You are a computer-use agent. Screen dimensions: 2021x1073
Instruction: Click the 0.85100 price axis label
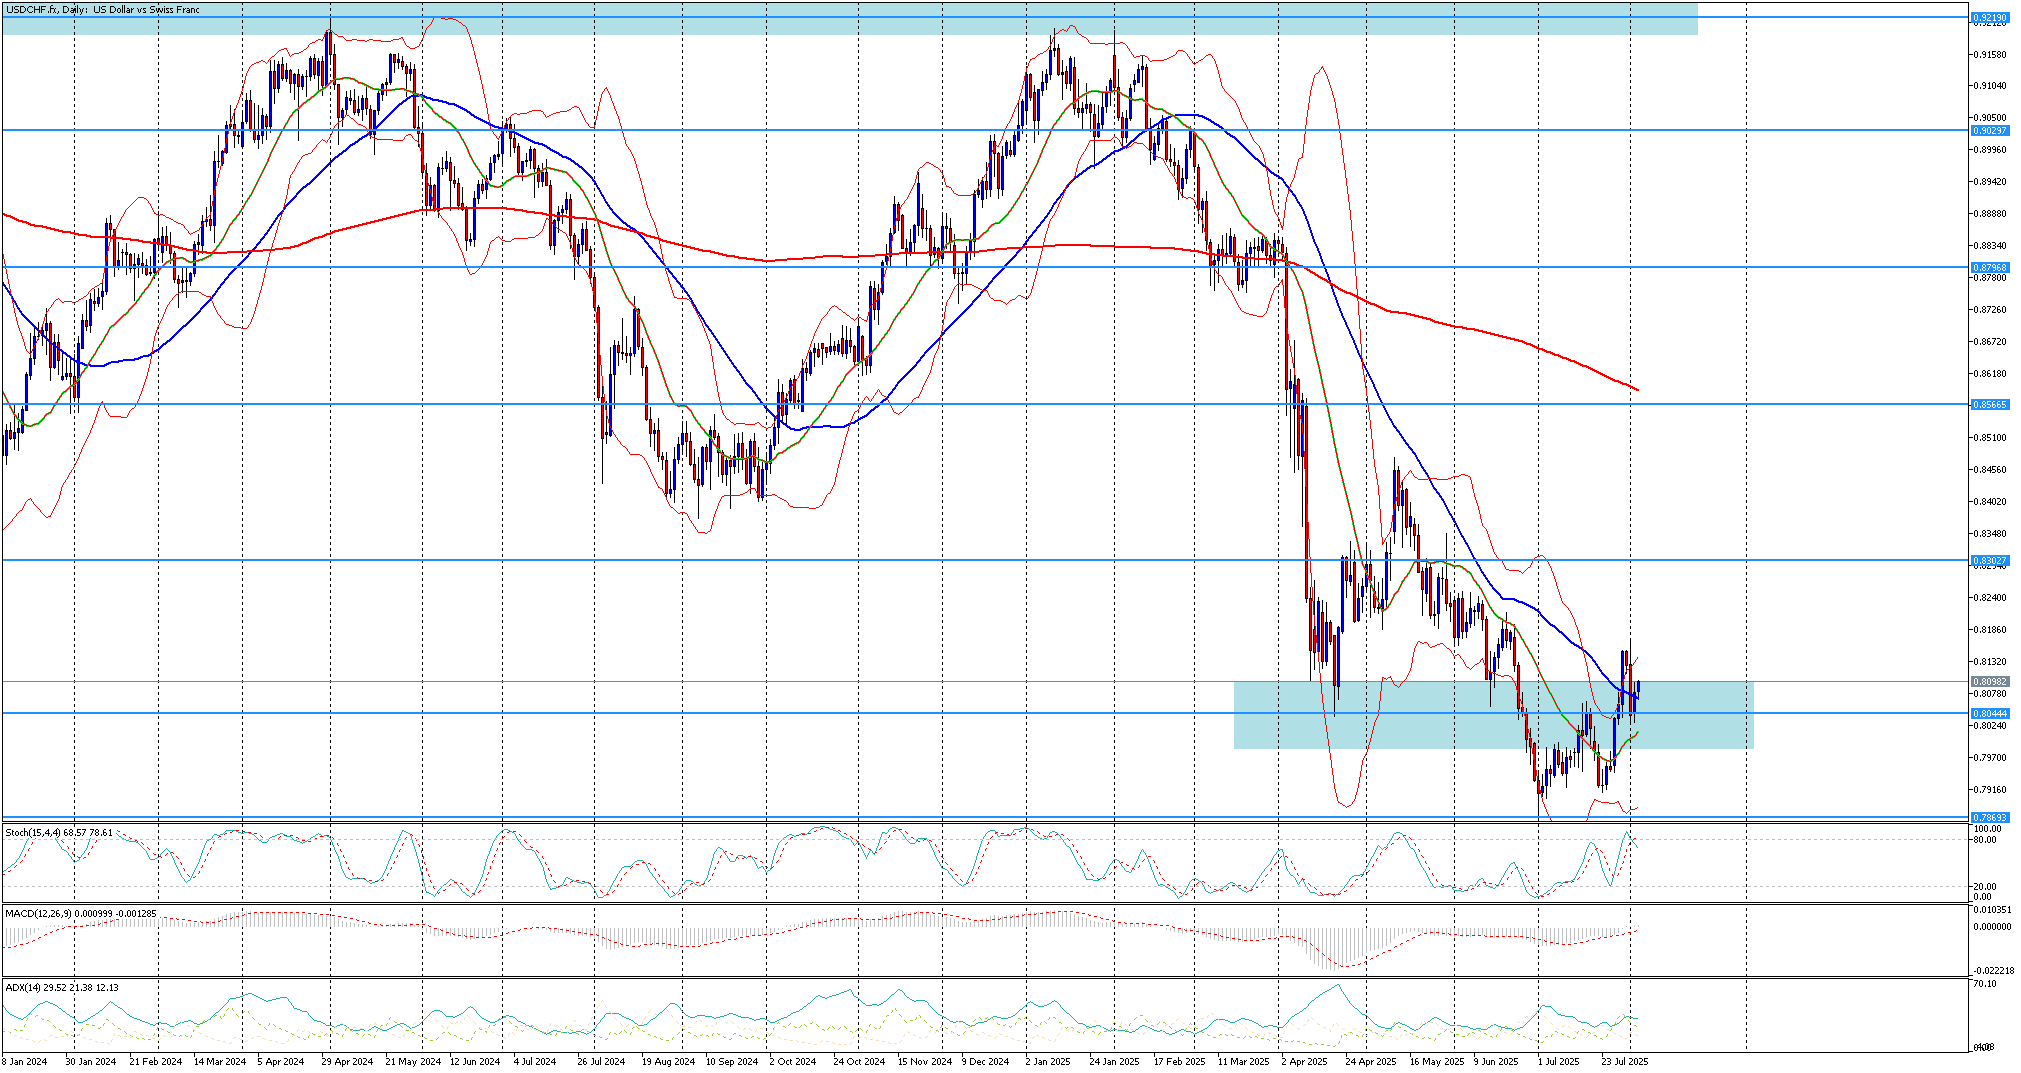point(1989,438)
